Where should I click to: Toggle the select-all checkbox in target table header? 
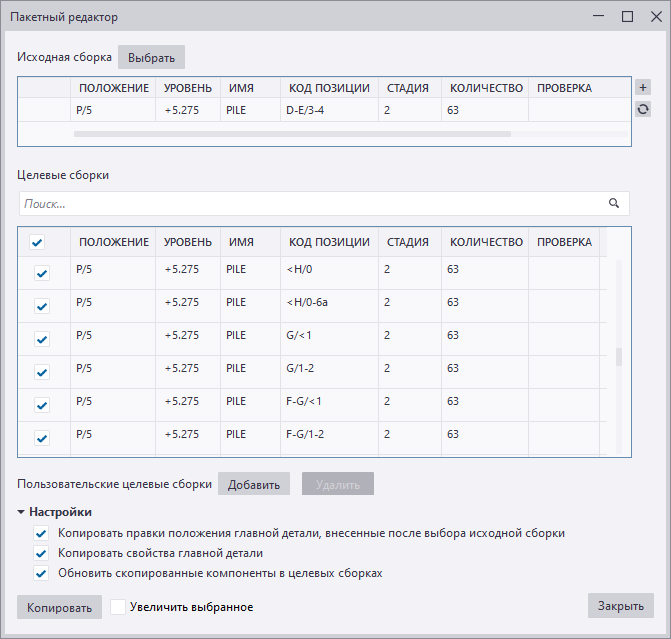pos(37,242)
